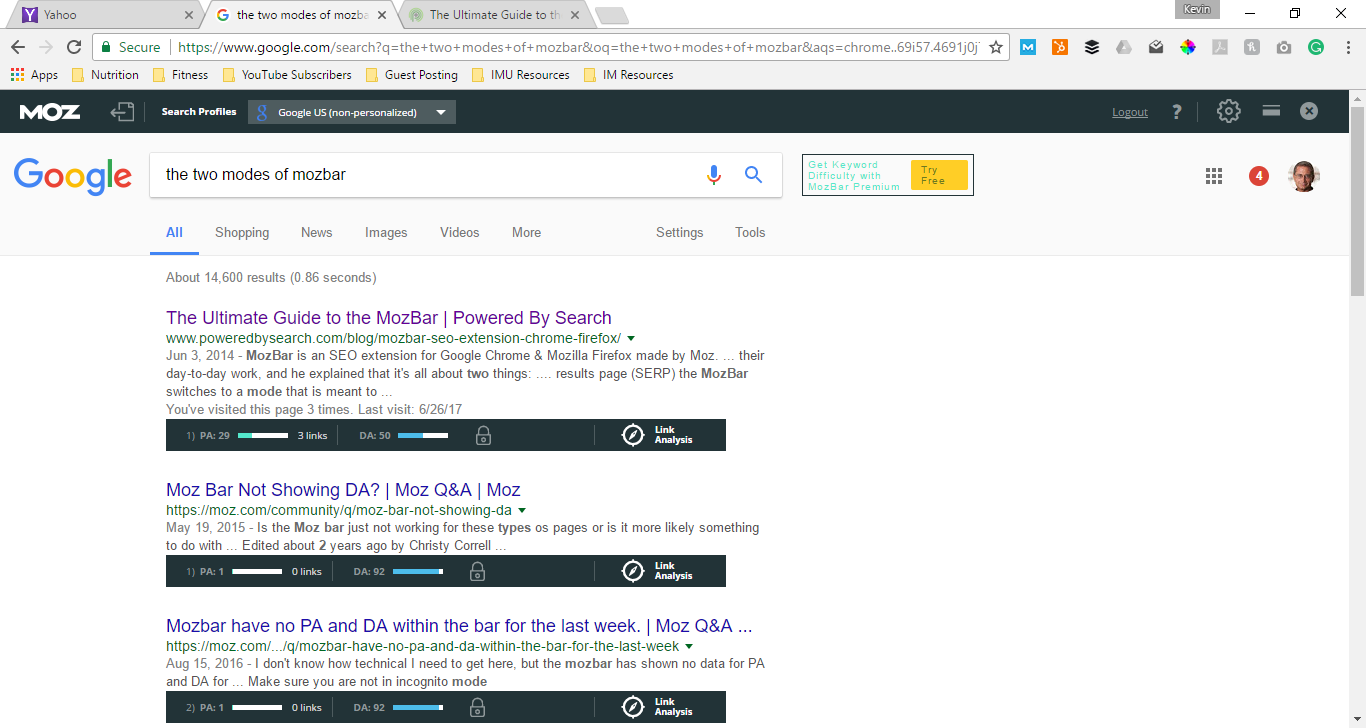Open Mozbar have no PA and DA result
1366x728 pixels.
tap(459, 626)
